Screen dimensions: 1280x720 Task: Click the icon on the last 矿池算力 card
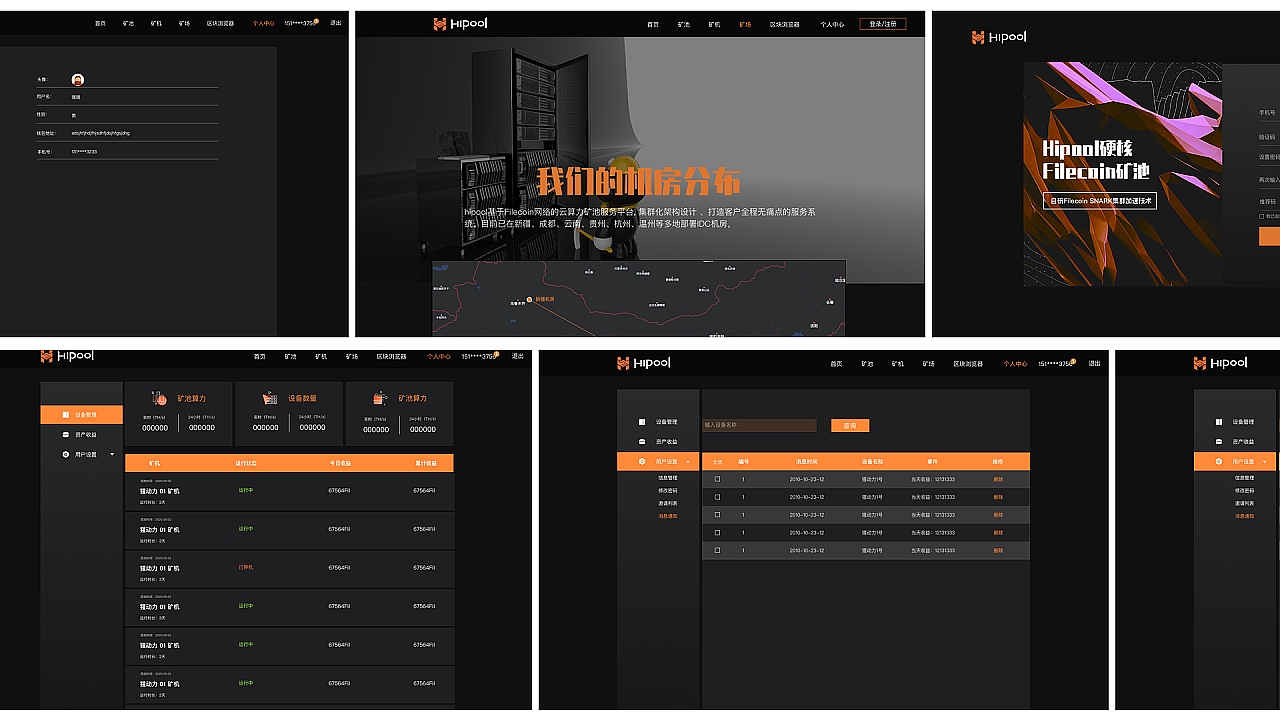[379, 398]
